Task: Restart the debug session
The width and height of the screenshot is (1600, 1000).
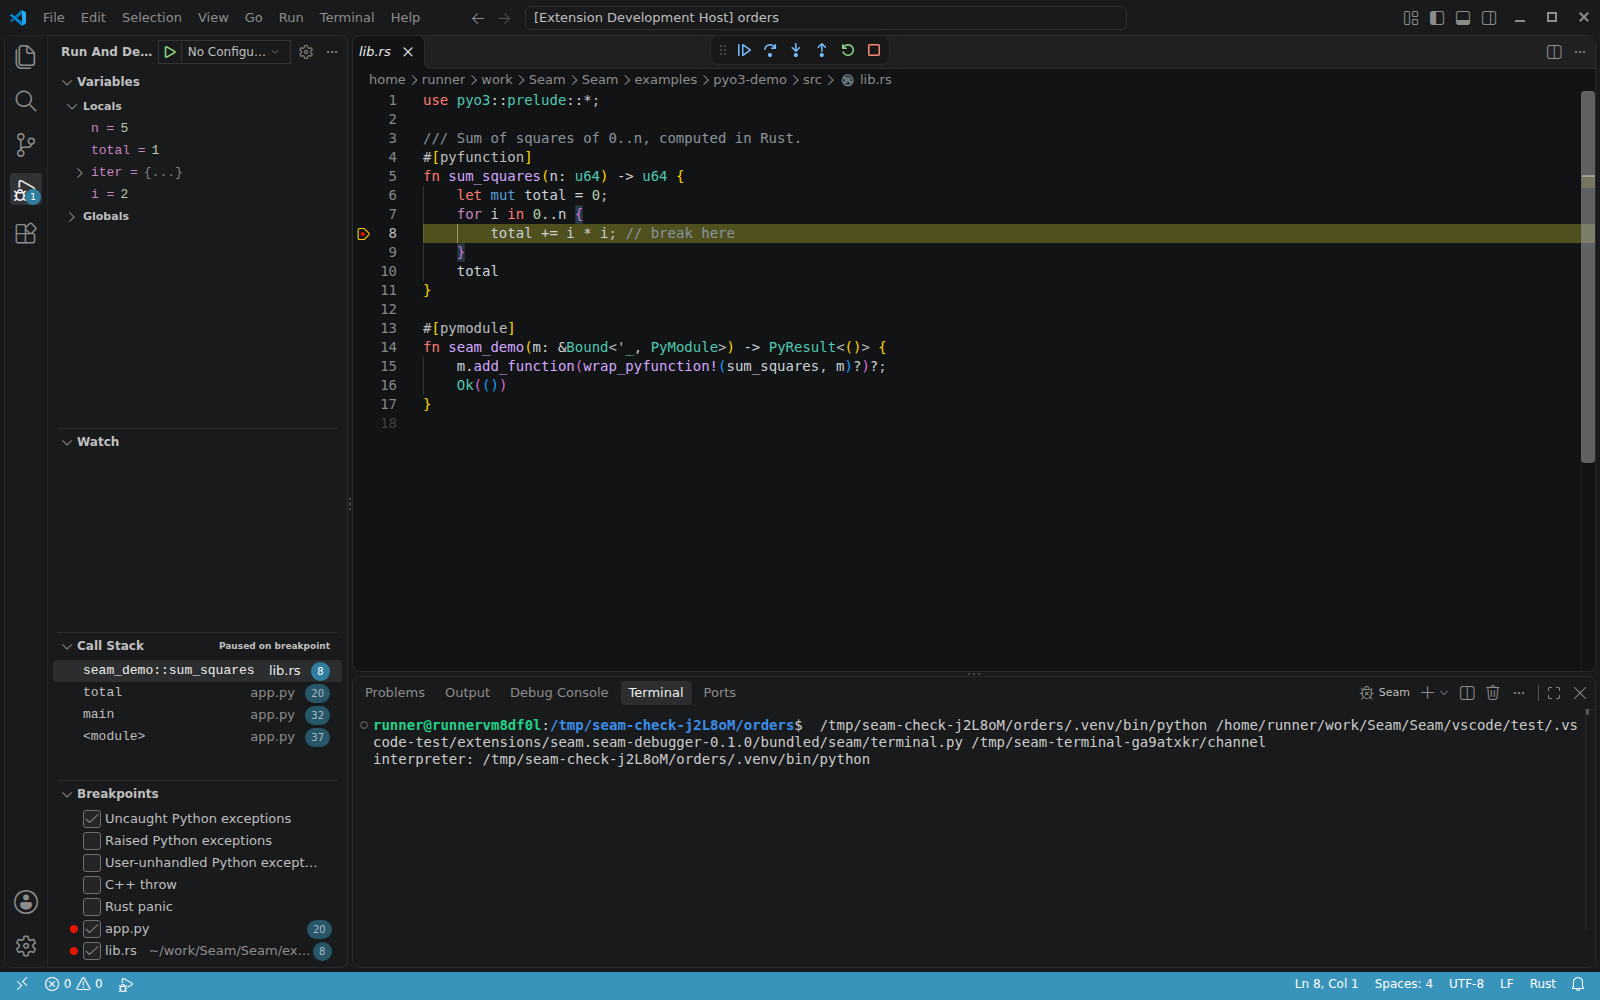Action: [x=848, y=50]
